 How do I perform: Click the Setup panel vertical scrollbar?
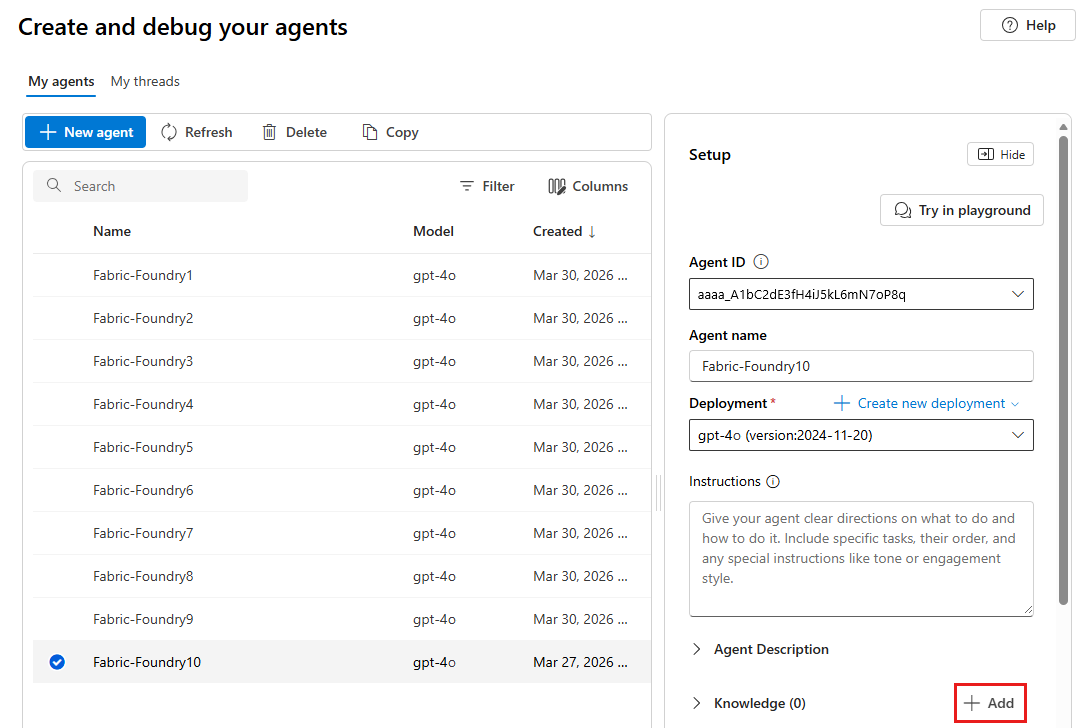[x=1063, y=370]
